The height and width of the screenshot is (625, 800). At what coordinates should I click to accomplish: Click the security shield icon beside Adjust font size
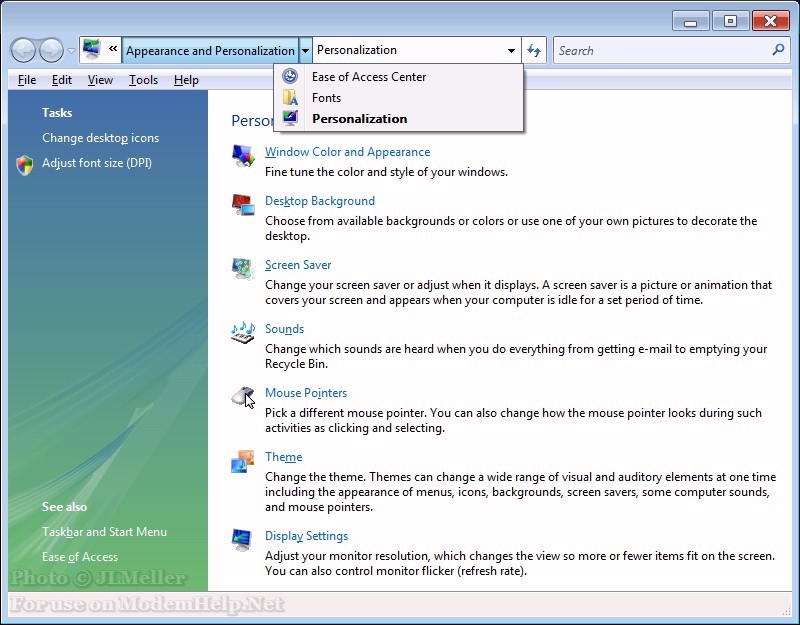tap(24, 165)
